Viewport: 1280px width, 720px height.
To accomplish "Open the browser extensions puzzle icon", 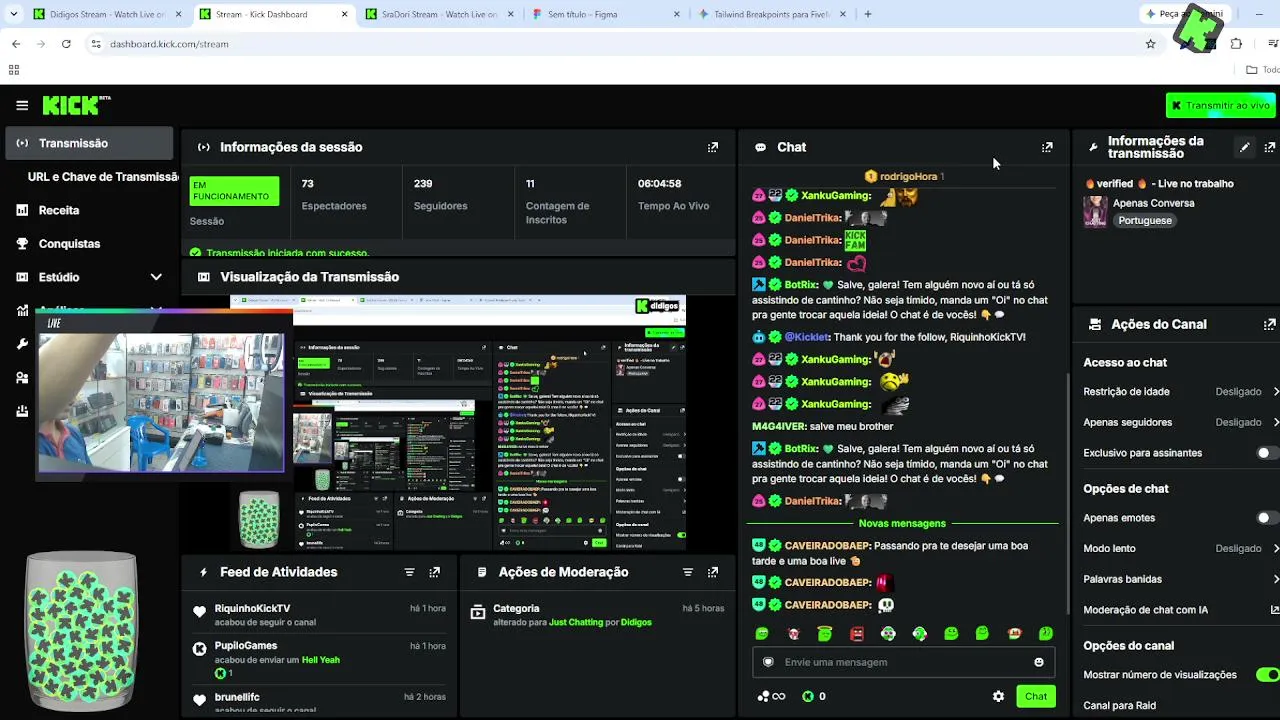I will 1236,44.
